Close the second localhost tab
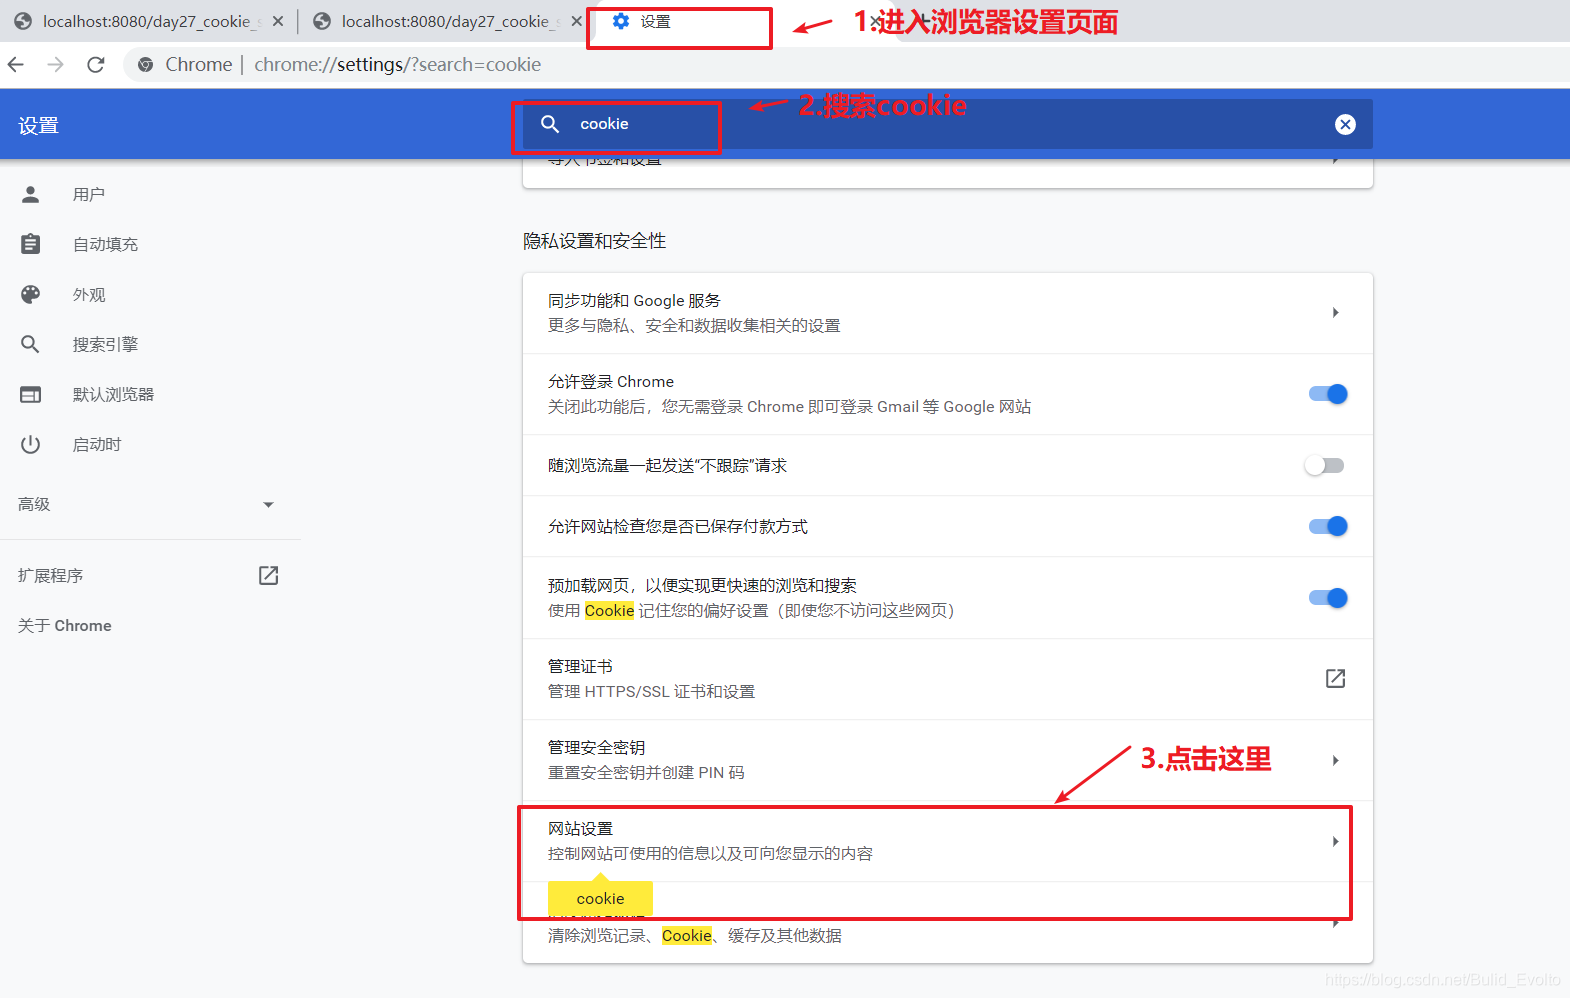1570x998 pixels. click(576, 21)
